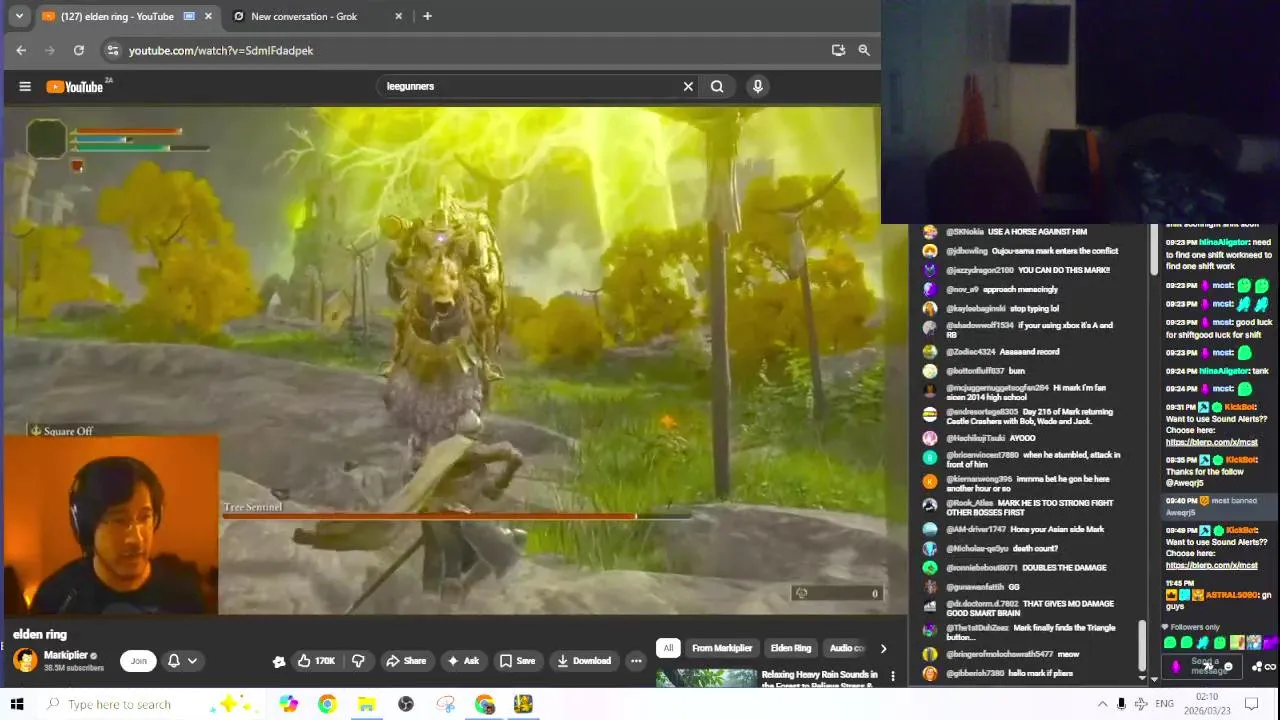
Task: Open the taskbar clock and date
Action: pos(1206,704)
